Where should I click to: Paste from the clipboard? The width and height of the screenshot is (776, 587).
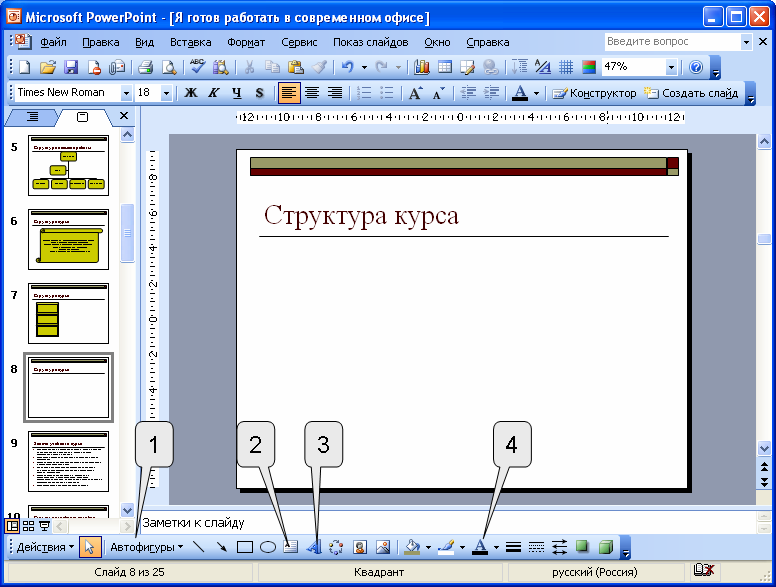click(x=295, y=67)
